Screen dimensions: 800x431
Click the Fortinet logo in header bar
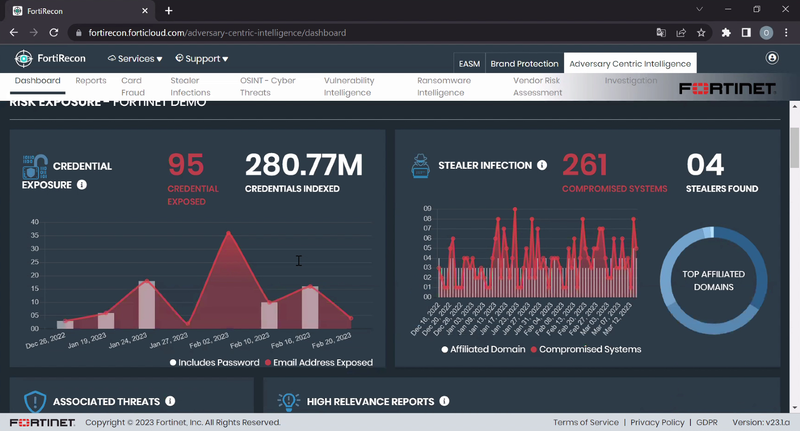click(x=727, y=89)
